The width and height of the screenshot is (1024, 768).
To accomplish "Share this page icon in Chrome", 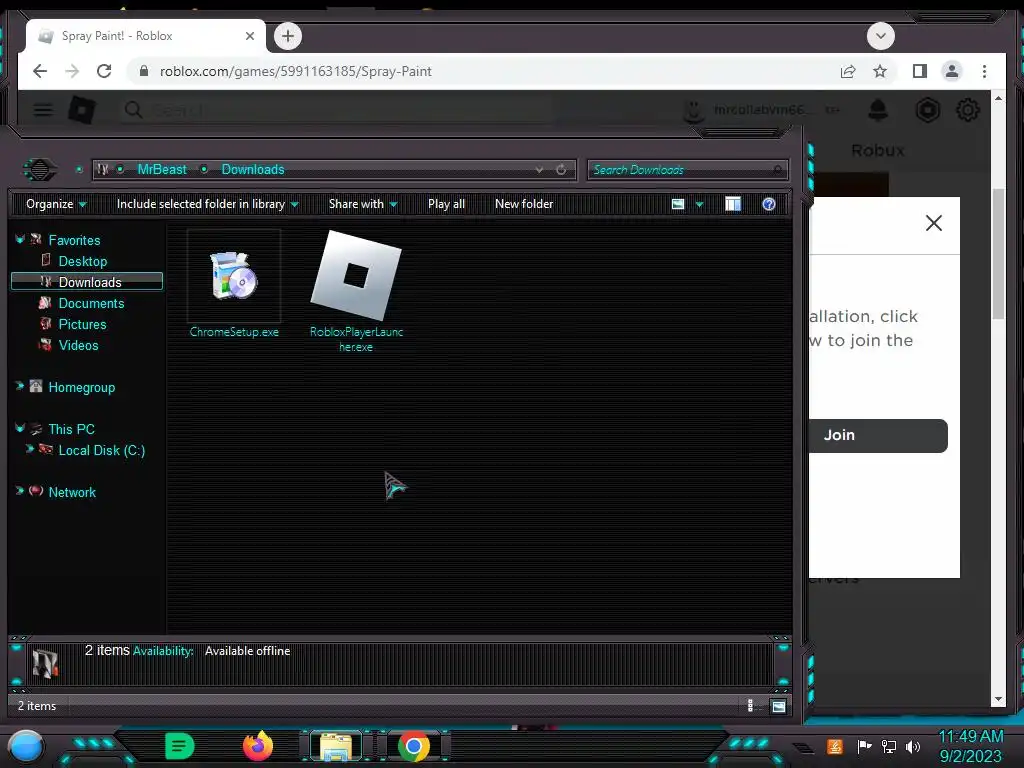I will [x=848, y=71].
